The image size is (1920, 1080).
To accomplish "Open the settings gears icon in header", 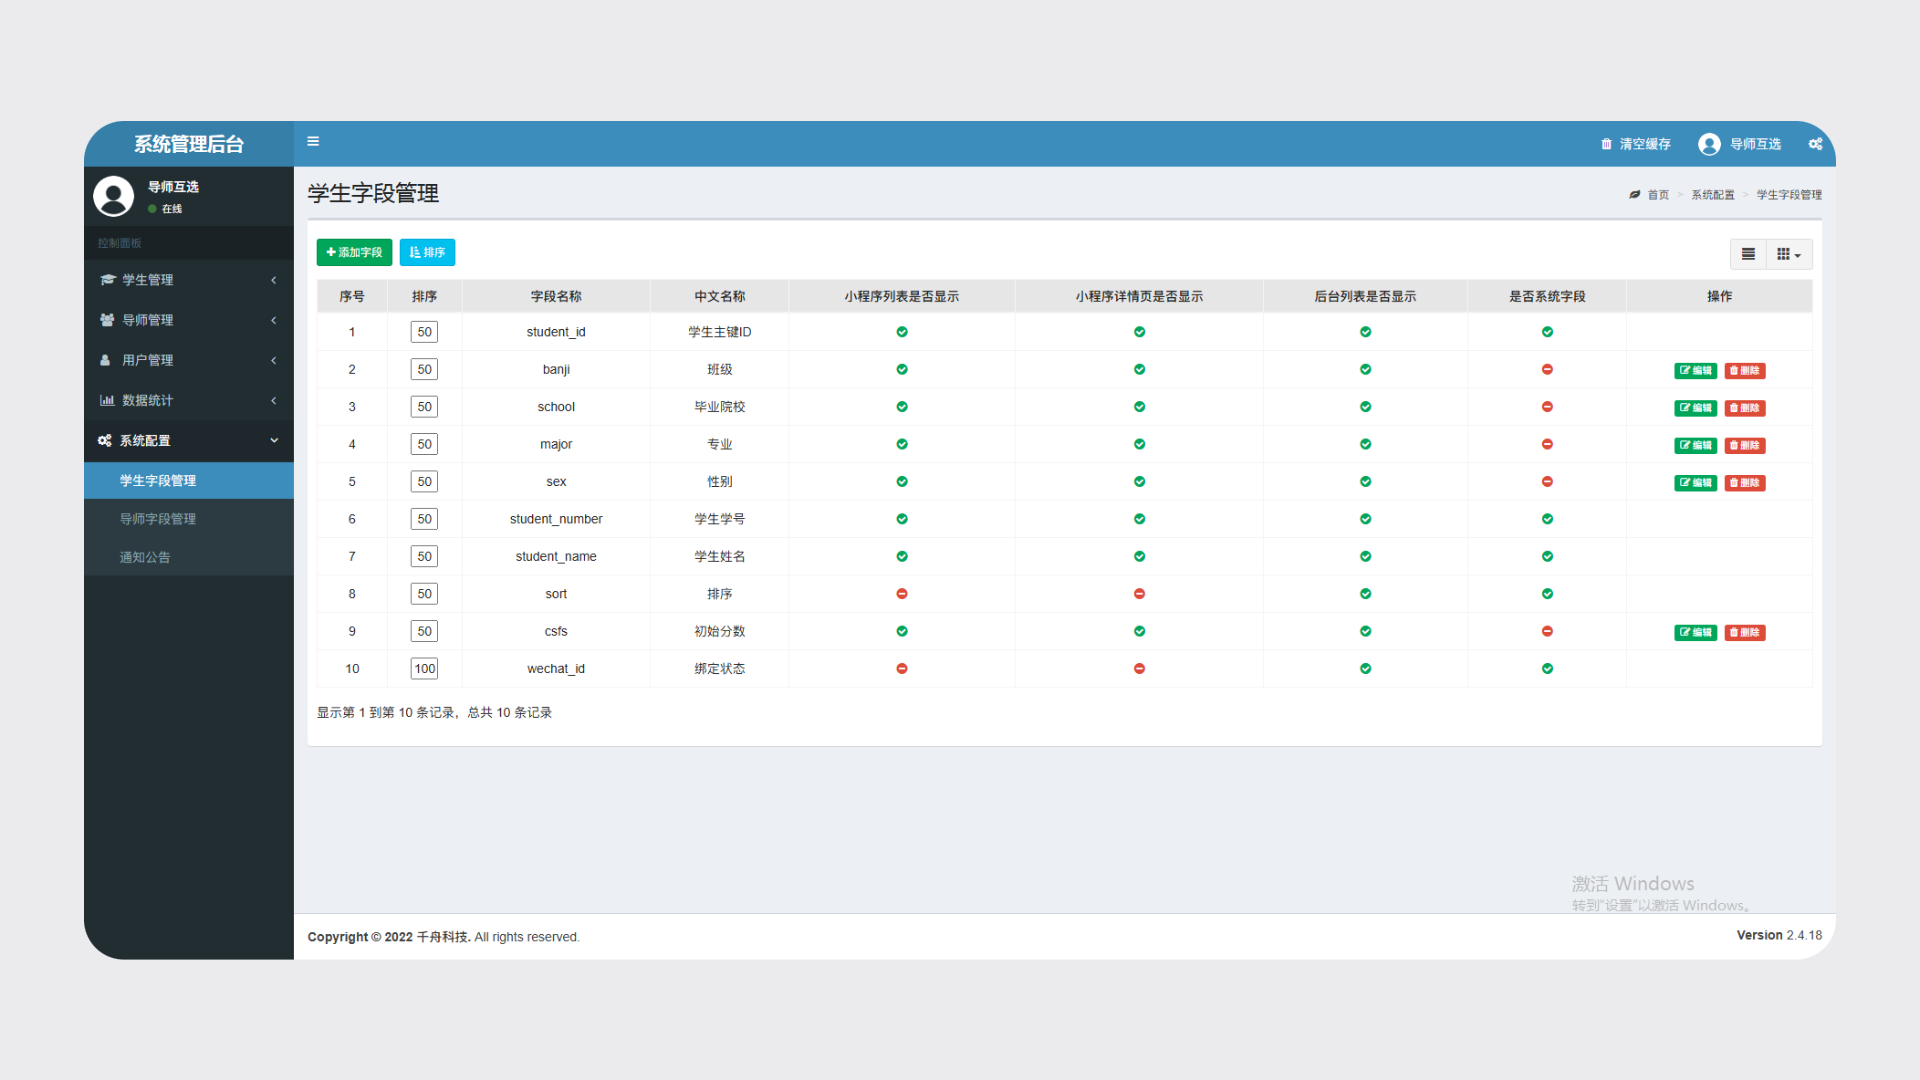I will point(1815,144).
